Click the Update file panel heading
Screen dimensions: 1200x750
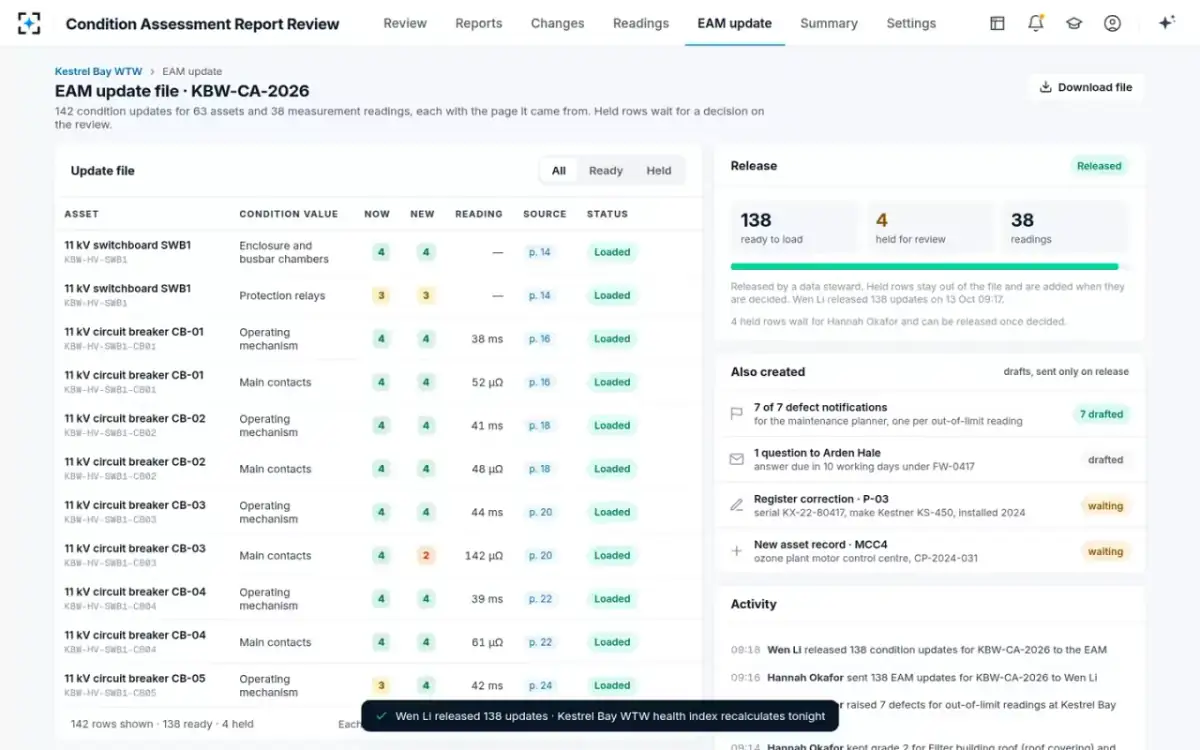(102, 171)
